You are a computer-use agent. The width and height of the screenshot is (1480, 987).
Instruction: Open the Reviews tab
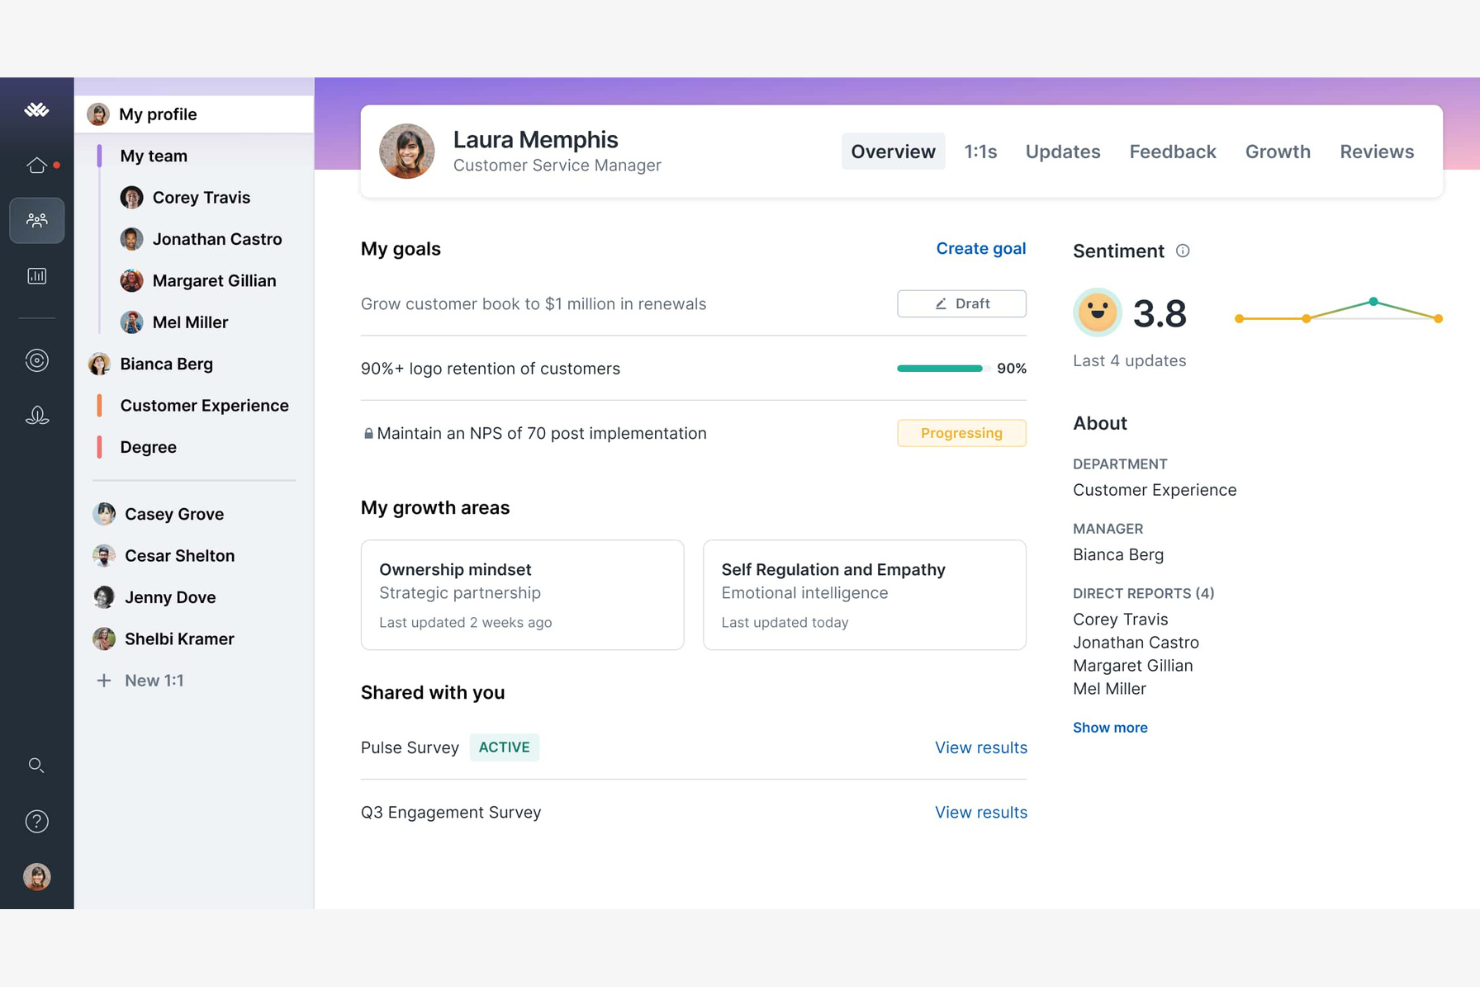[1377, 152]
